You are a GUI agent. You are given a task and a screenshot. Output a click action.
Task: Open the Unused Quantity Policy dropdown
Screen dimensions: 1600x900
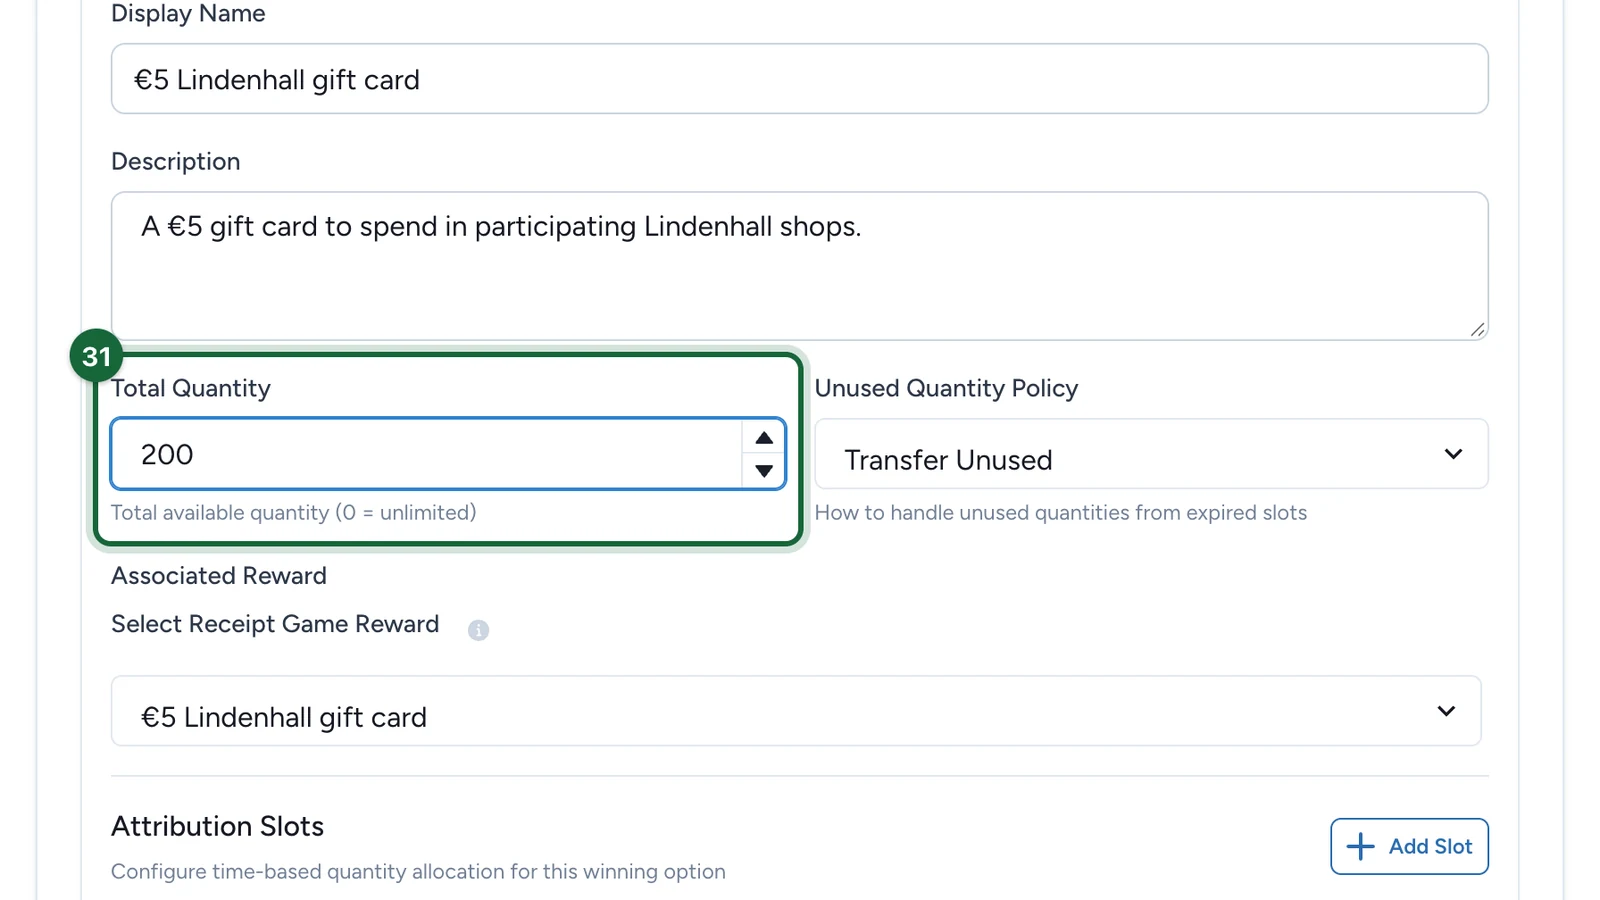coord(1151,454)
